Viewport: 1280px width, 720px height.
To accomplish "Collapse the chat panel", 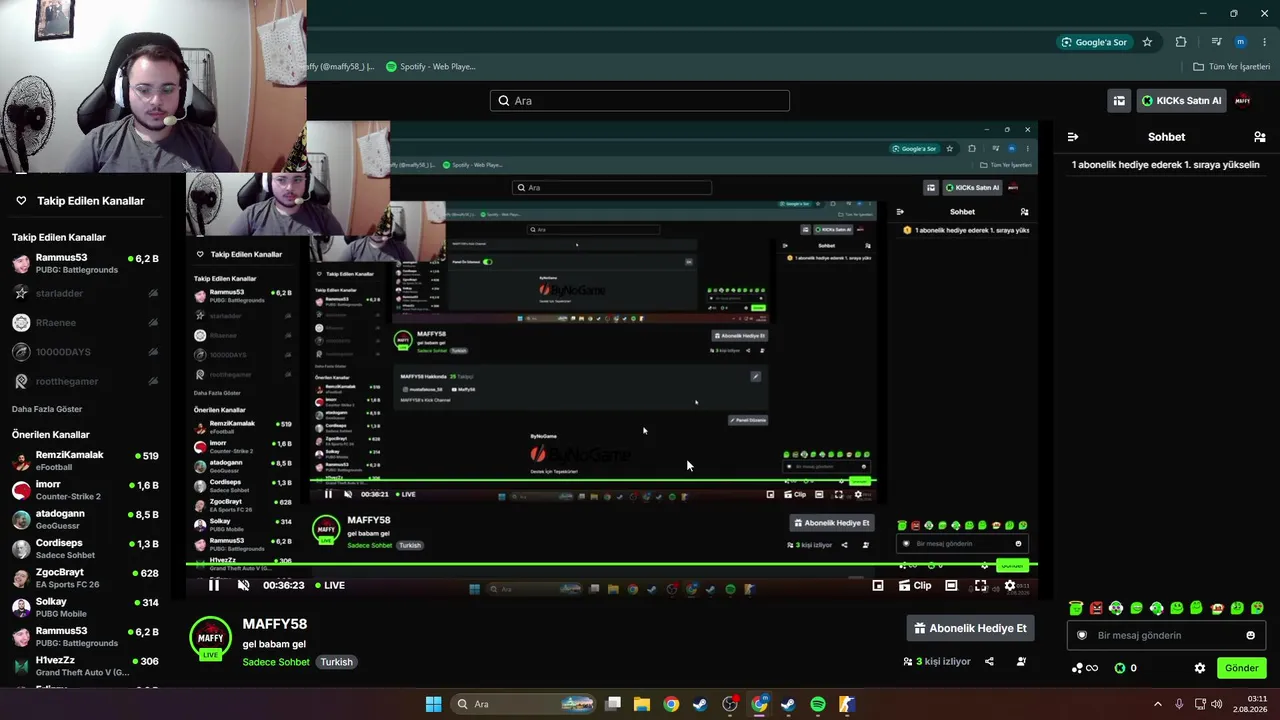I will 1073,137.
